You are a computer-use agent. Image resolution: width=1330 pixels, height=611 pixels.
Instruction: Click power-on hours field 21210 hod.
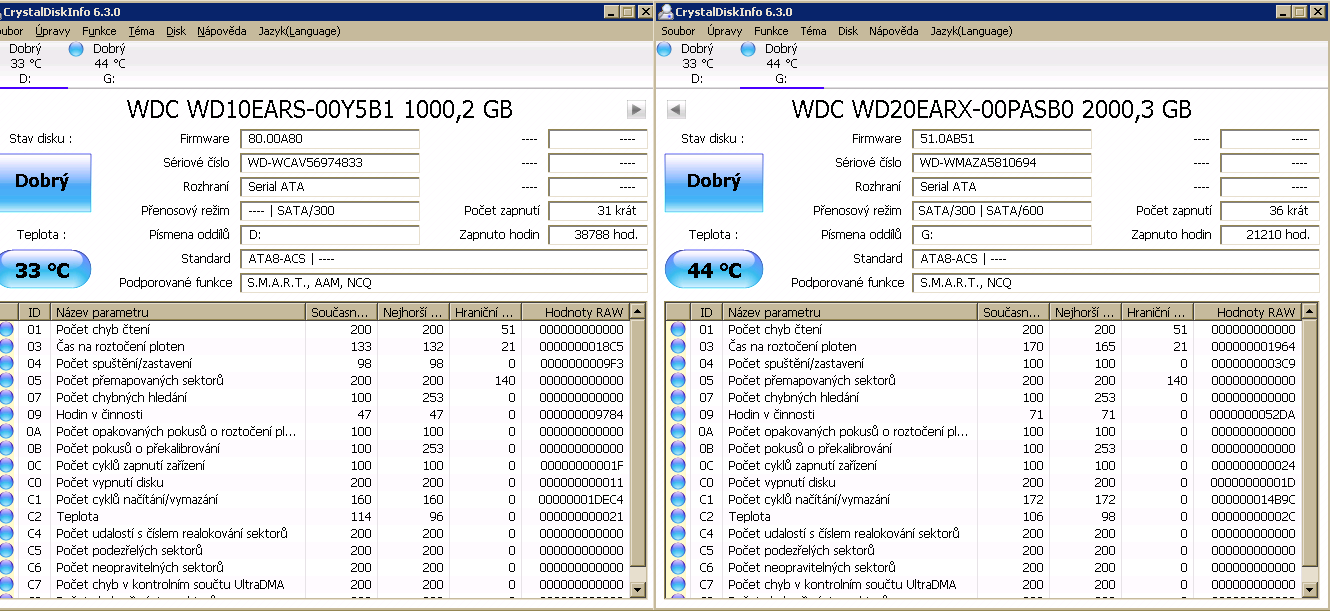click(x=1269, y=235)
